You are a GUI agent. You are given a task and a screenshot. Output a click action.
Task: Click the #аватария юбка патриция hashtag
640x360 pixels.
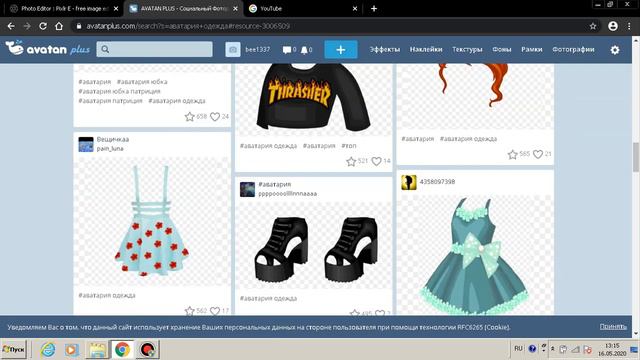119,91
